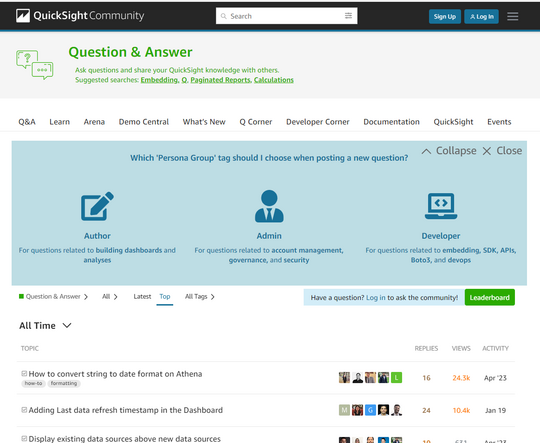Open Demo Central navigation item
540x443 pixels.
coord(144,122)
